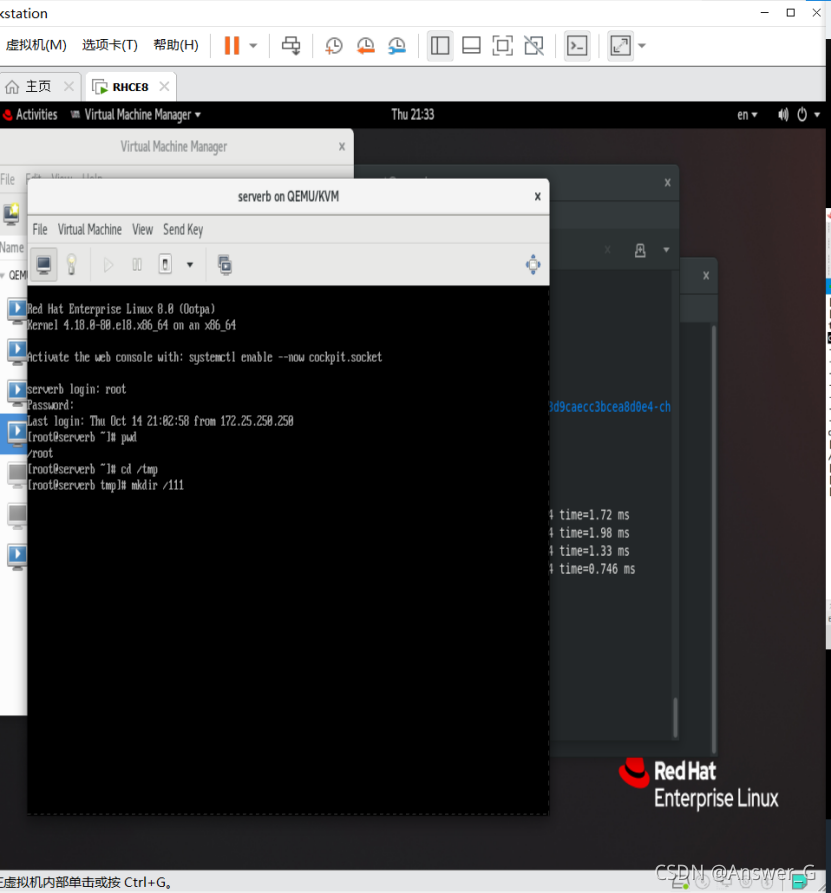Open the clock showing Thu 21:33

[412, 114]
